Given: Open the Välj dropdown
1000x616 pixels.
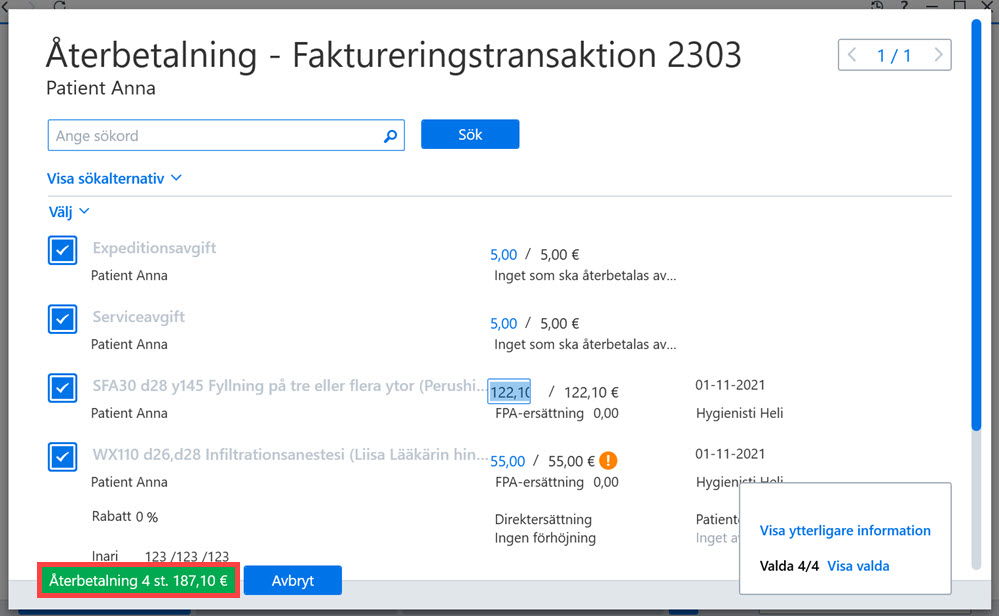Looking at the screenshot, I should [x=69, y=212].
